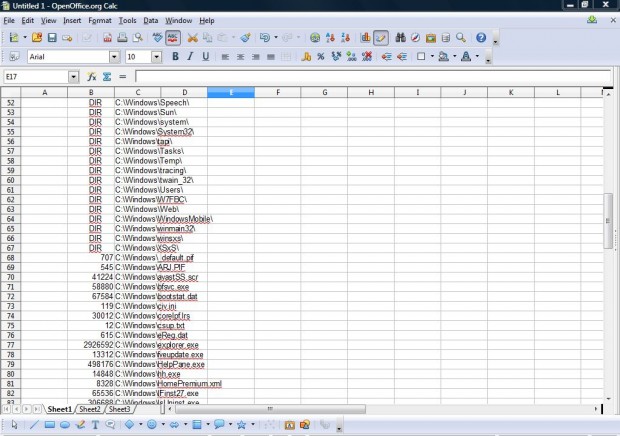The height and width of the screenshot is (436, 620).
Task: Open the Function Wizard
Action: coord(92,77)
